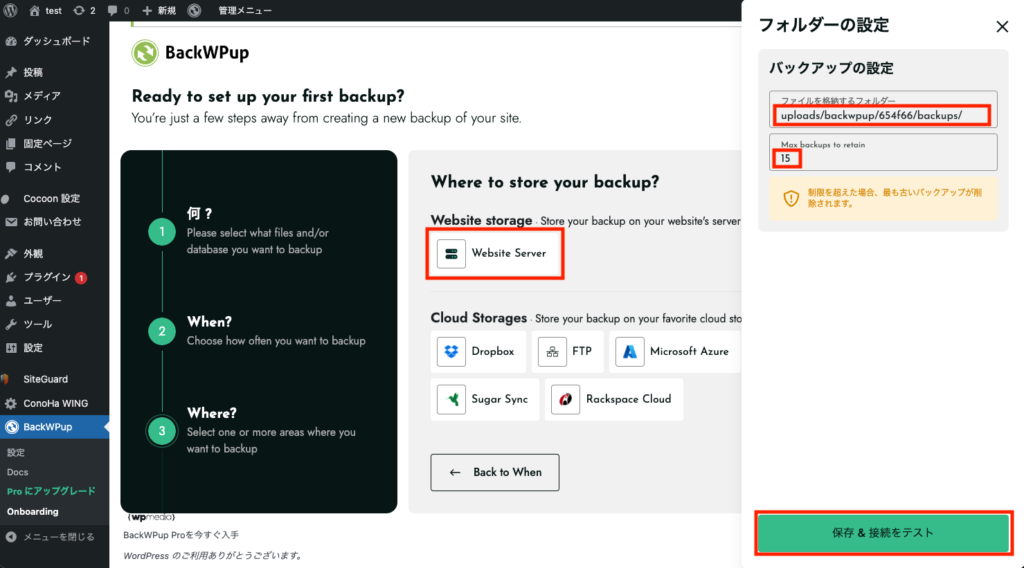Open Onboarding submenu item
1024x568 pixels.
click(33, 512)
